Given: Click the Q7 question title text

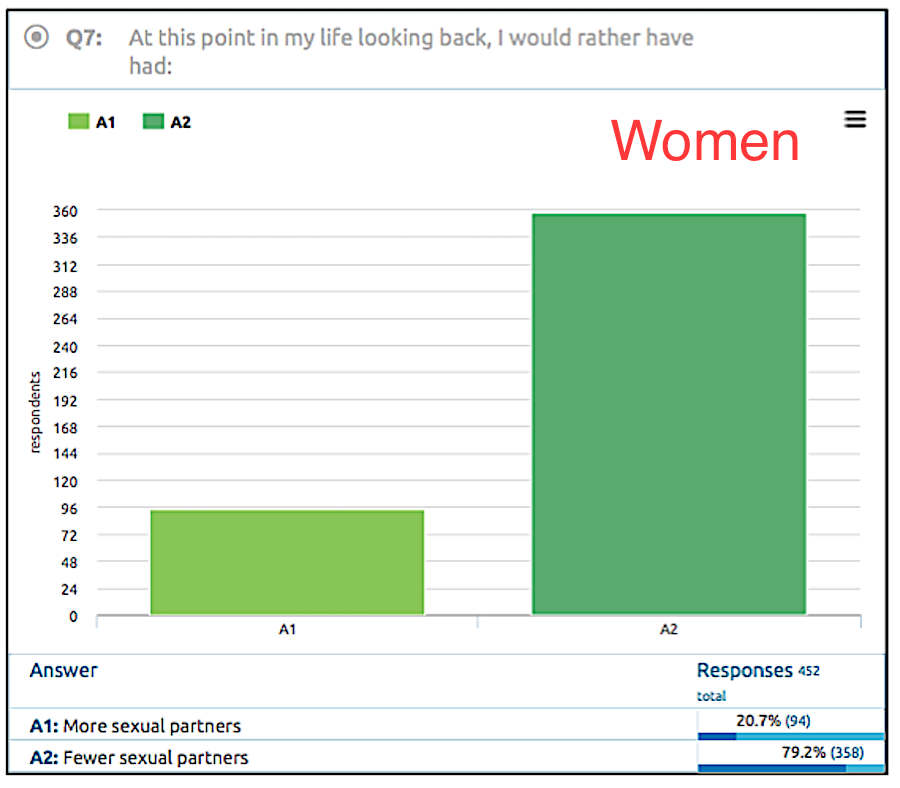Looking at the screenshot, I should point(411,52).
